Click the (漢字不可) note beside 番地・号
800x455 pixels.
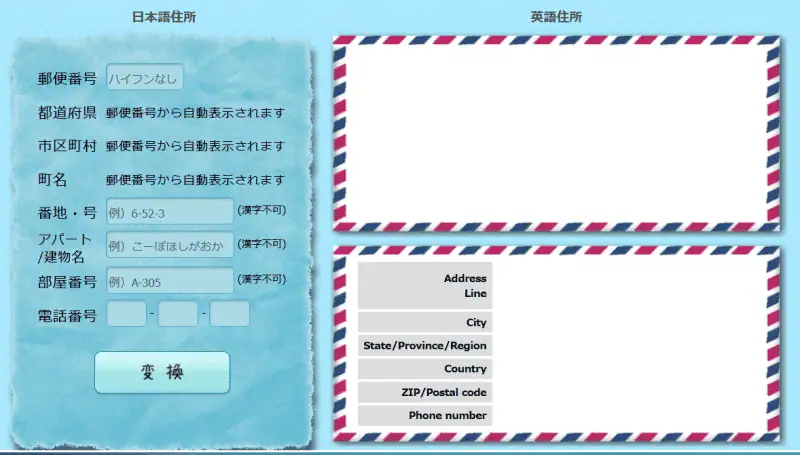point(262,210)
